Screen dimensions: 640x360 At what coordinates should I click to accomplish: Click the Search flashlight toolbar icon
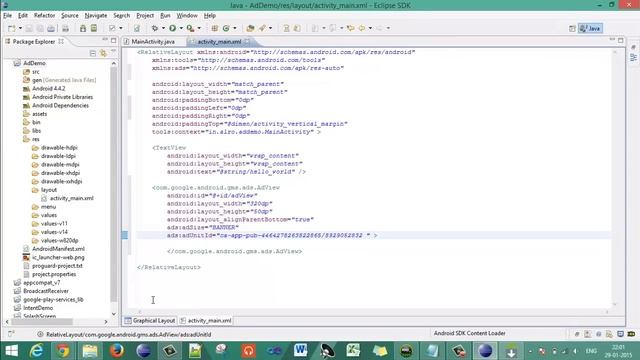click(262, 28)
